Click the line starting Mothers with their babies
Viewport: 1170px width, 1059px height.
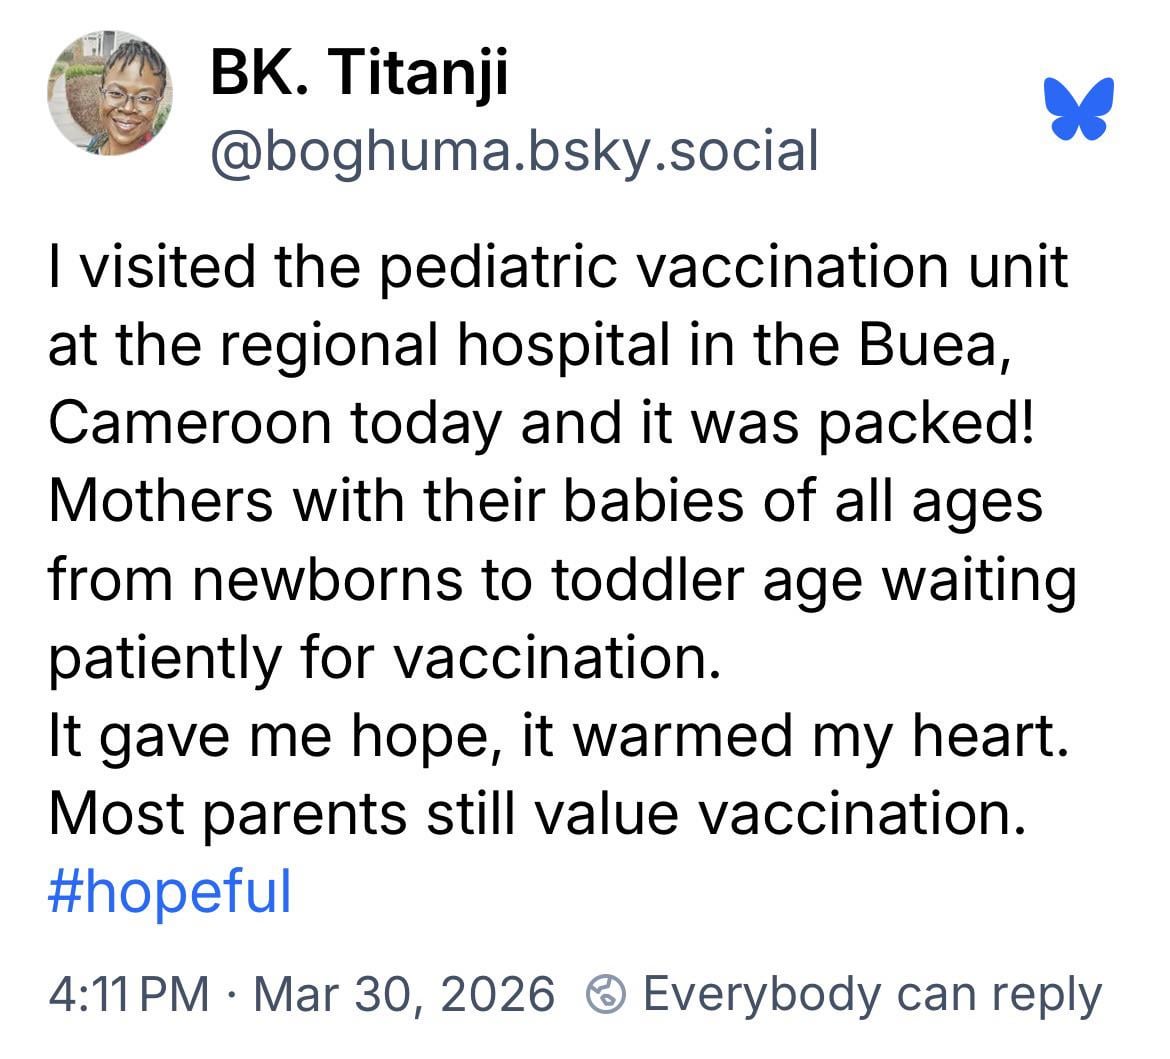(545, 501)
